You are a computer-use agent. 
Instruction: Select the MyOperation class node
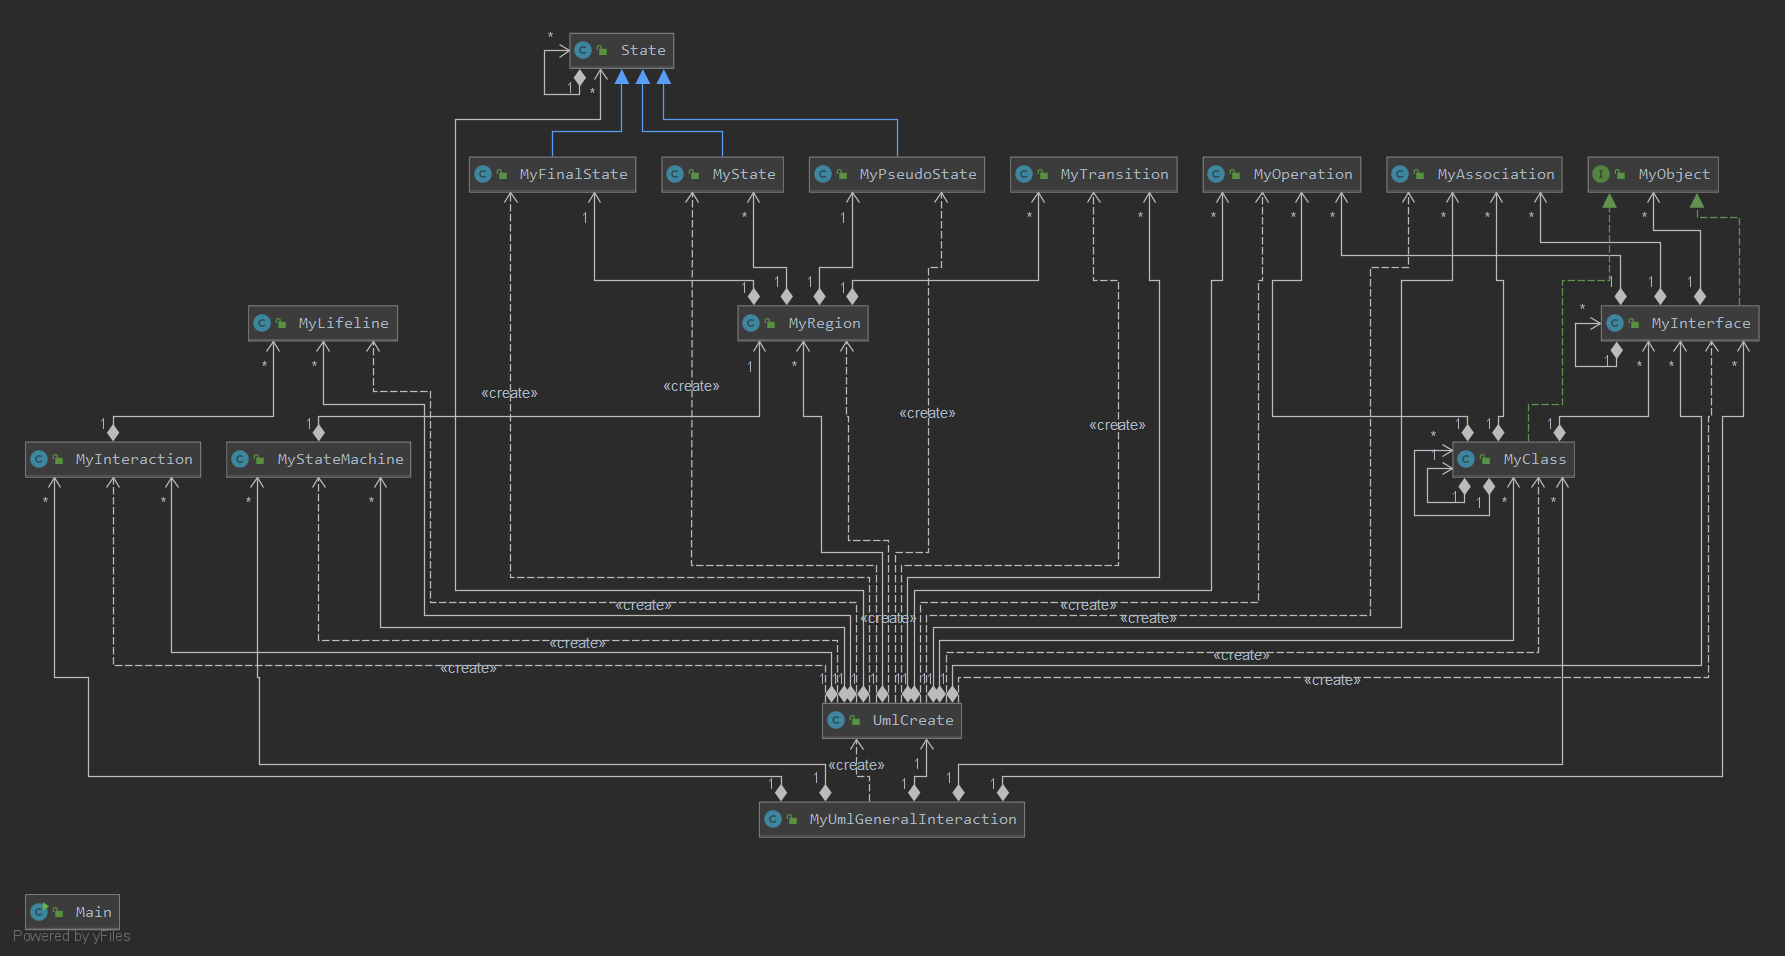pyautogui.click(x=1282, y=174)
